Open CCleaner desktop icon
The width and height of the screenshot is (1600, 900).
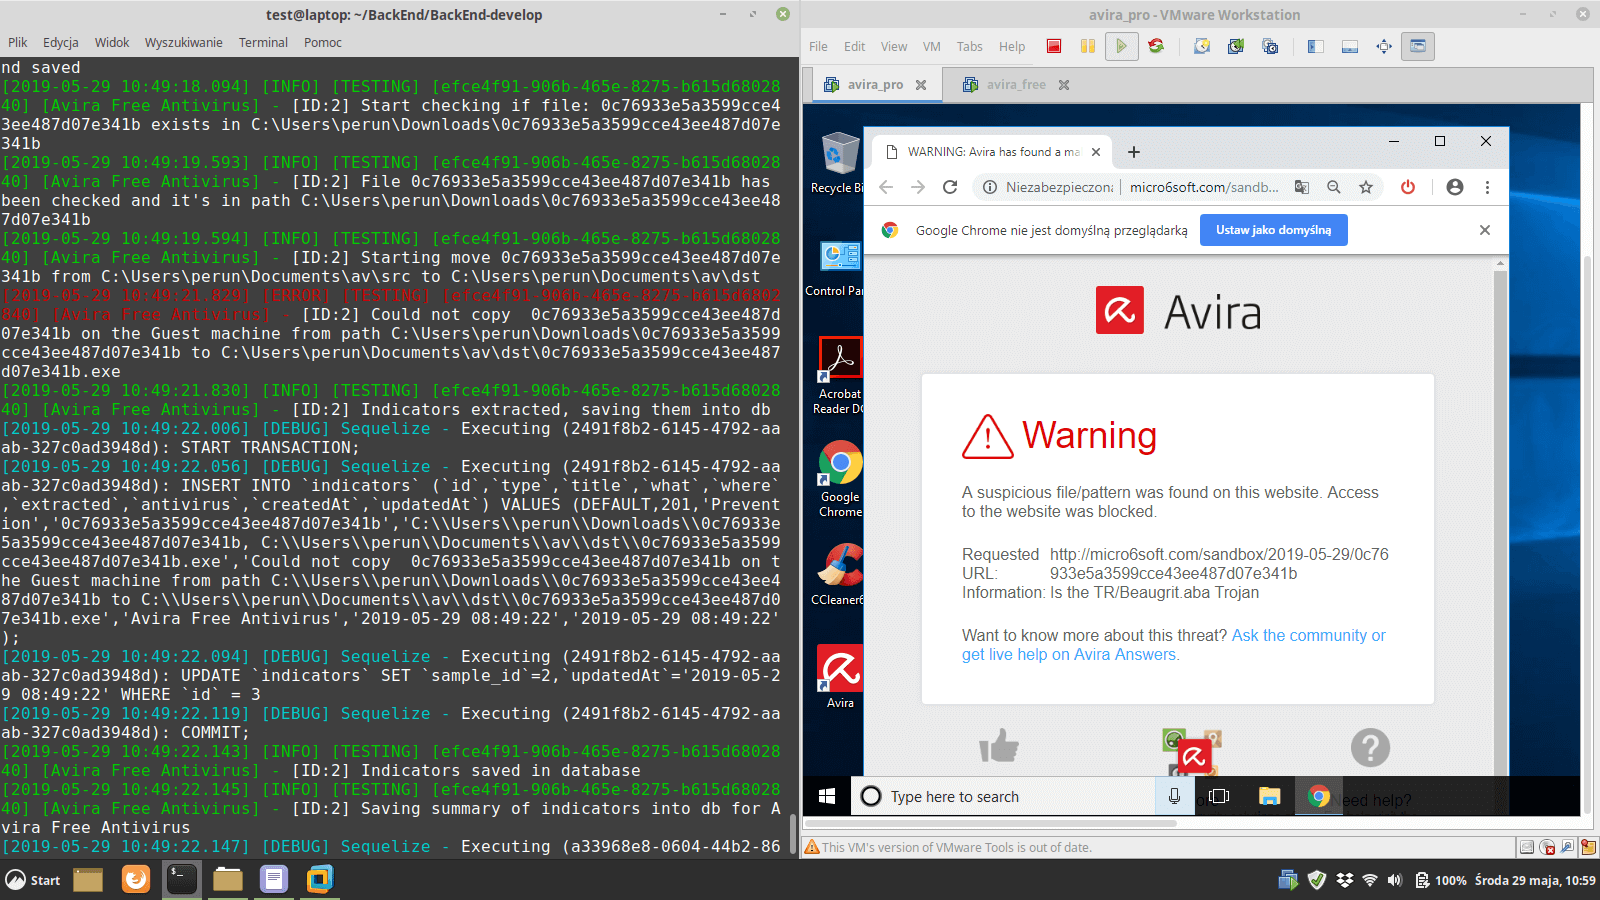(x=839, y=574)
